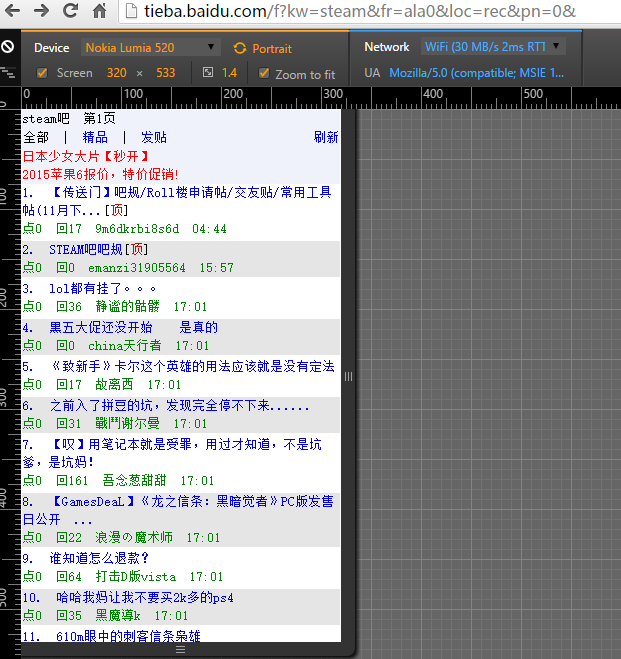
Task: Click the author name 浪漫の魔术师
Action: tap(134, 537)
